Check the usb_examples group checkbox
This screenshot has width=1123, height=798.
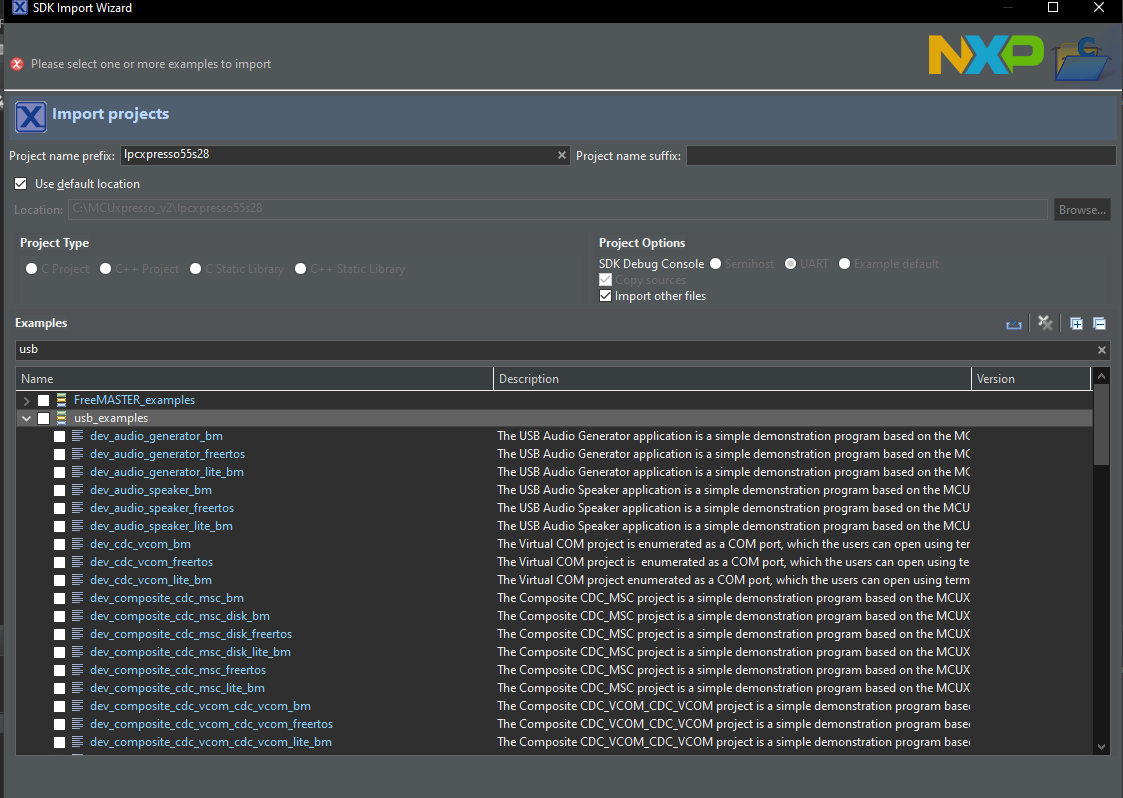coord(44,418)
